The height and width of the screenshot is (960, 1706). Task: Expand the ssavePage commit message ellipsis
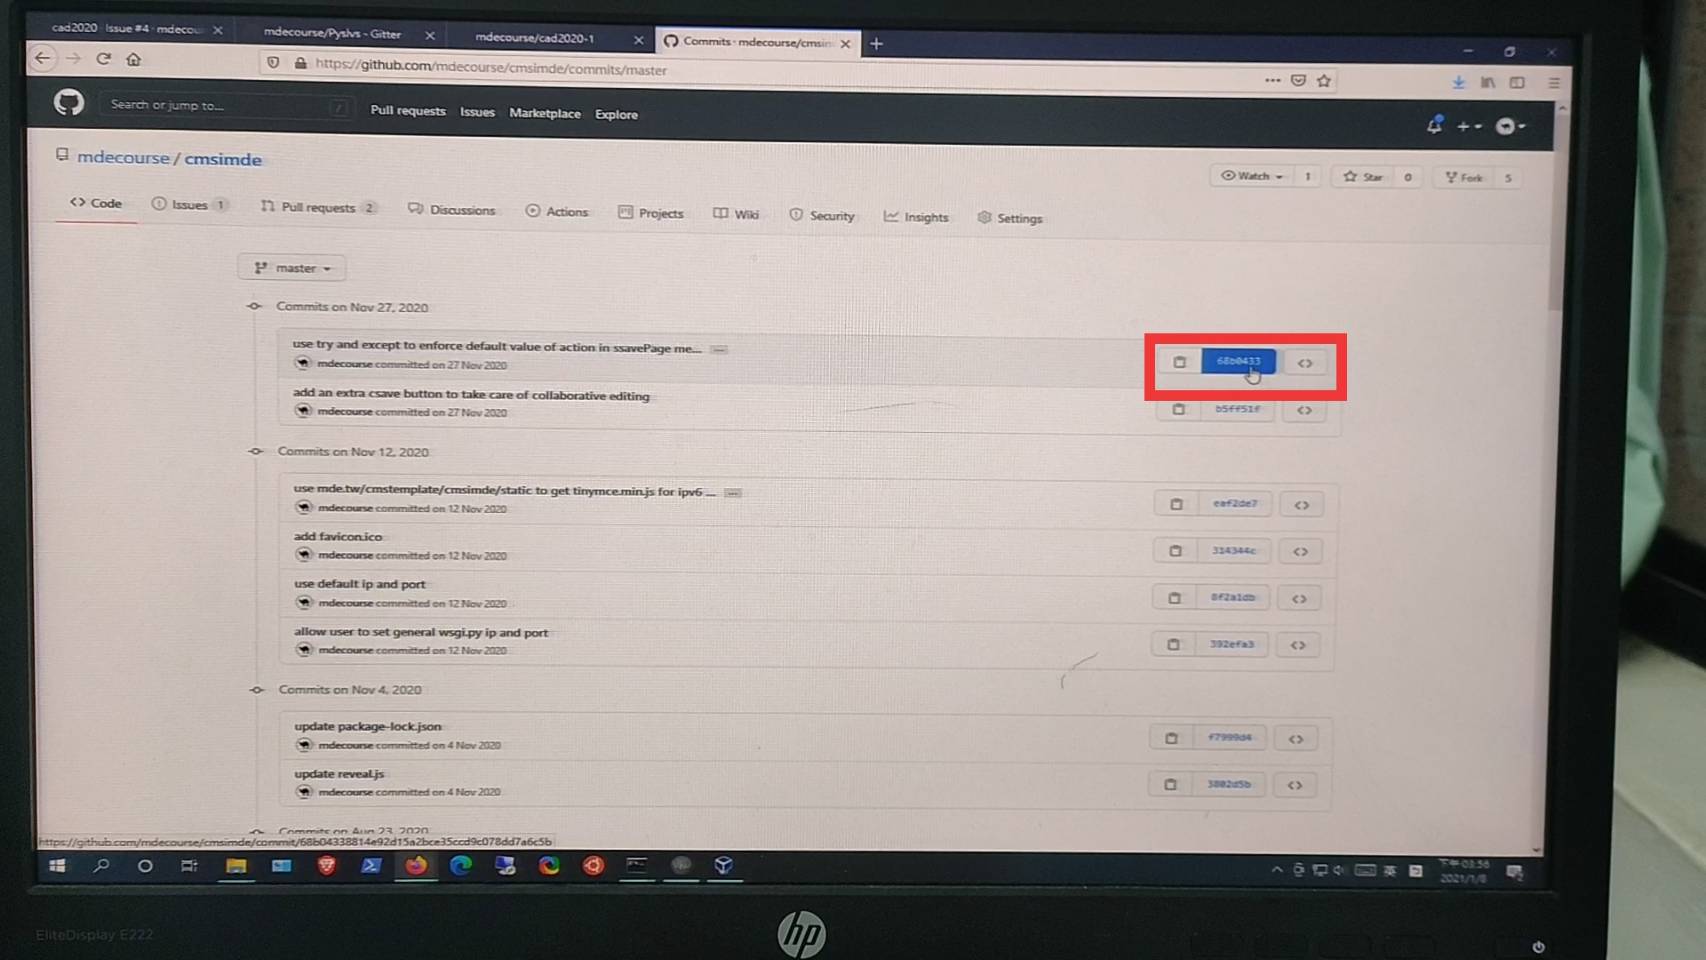[x=719, y=349]
